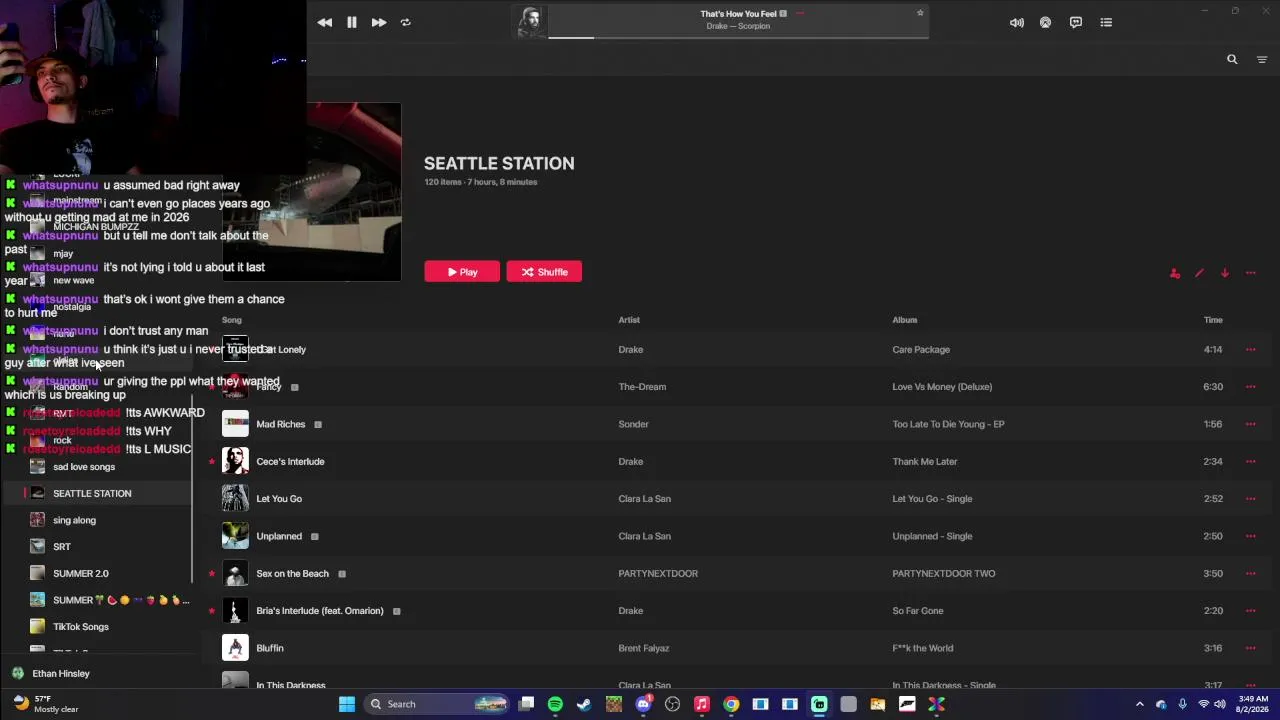Click the Song column header
This screenshot has width=1280, height=720.
tap(232, 320)
